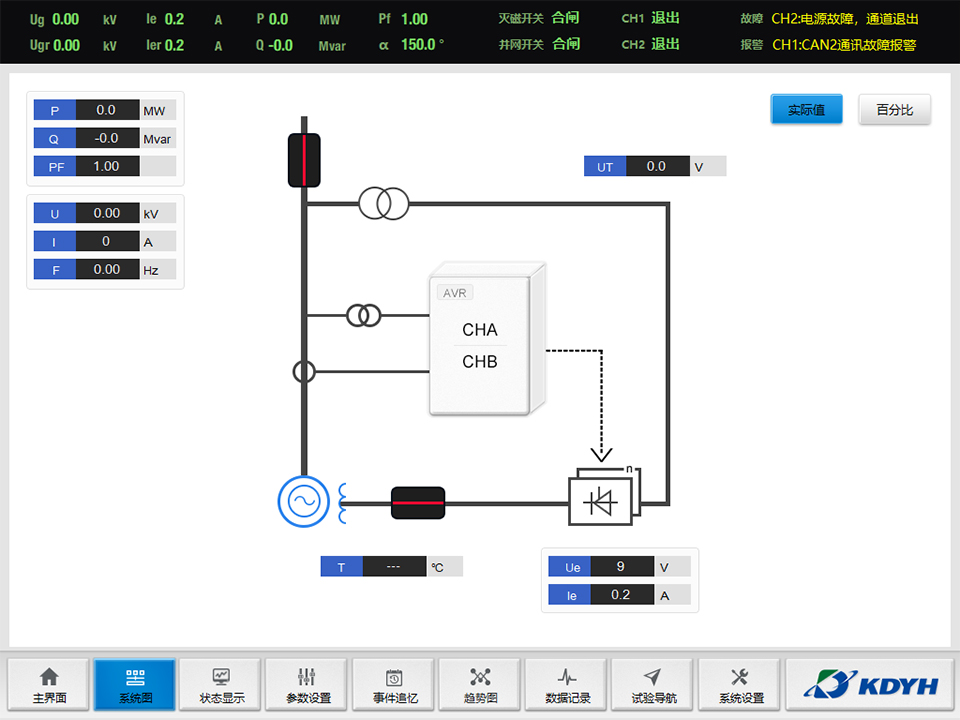Click the horizontal field breaker near generator
960x720 pixels.
417,502
